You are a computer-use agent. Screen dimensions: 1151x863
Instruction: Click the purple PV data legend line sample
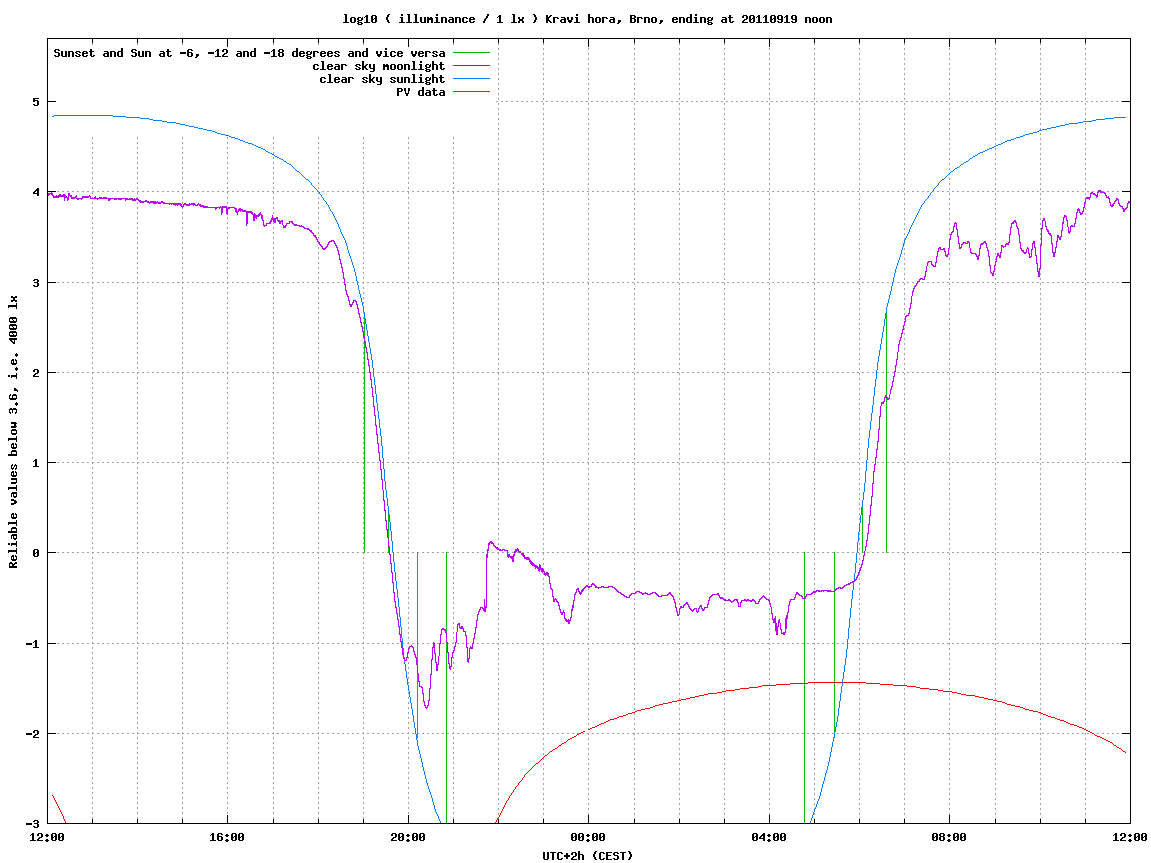click(x=471, y=92)
